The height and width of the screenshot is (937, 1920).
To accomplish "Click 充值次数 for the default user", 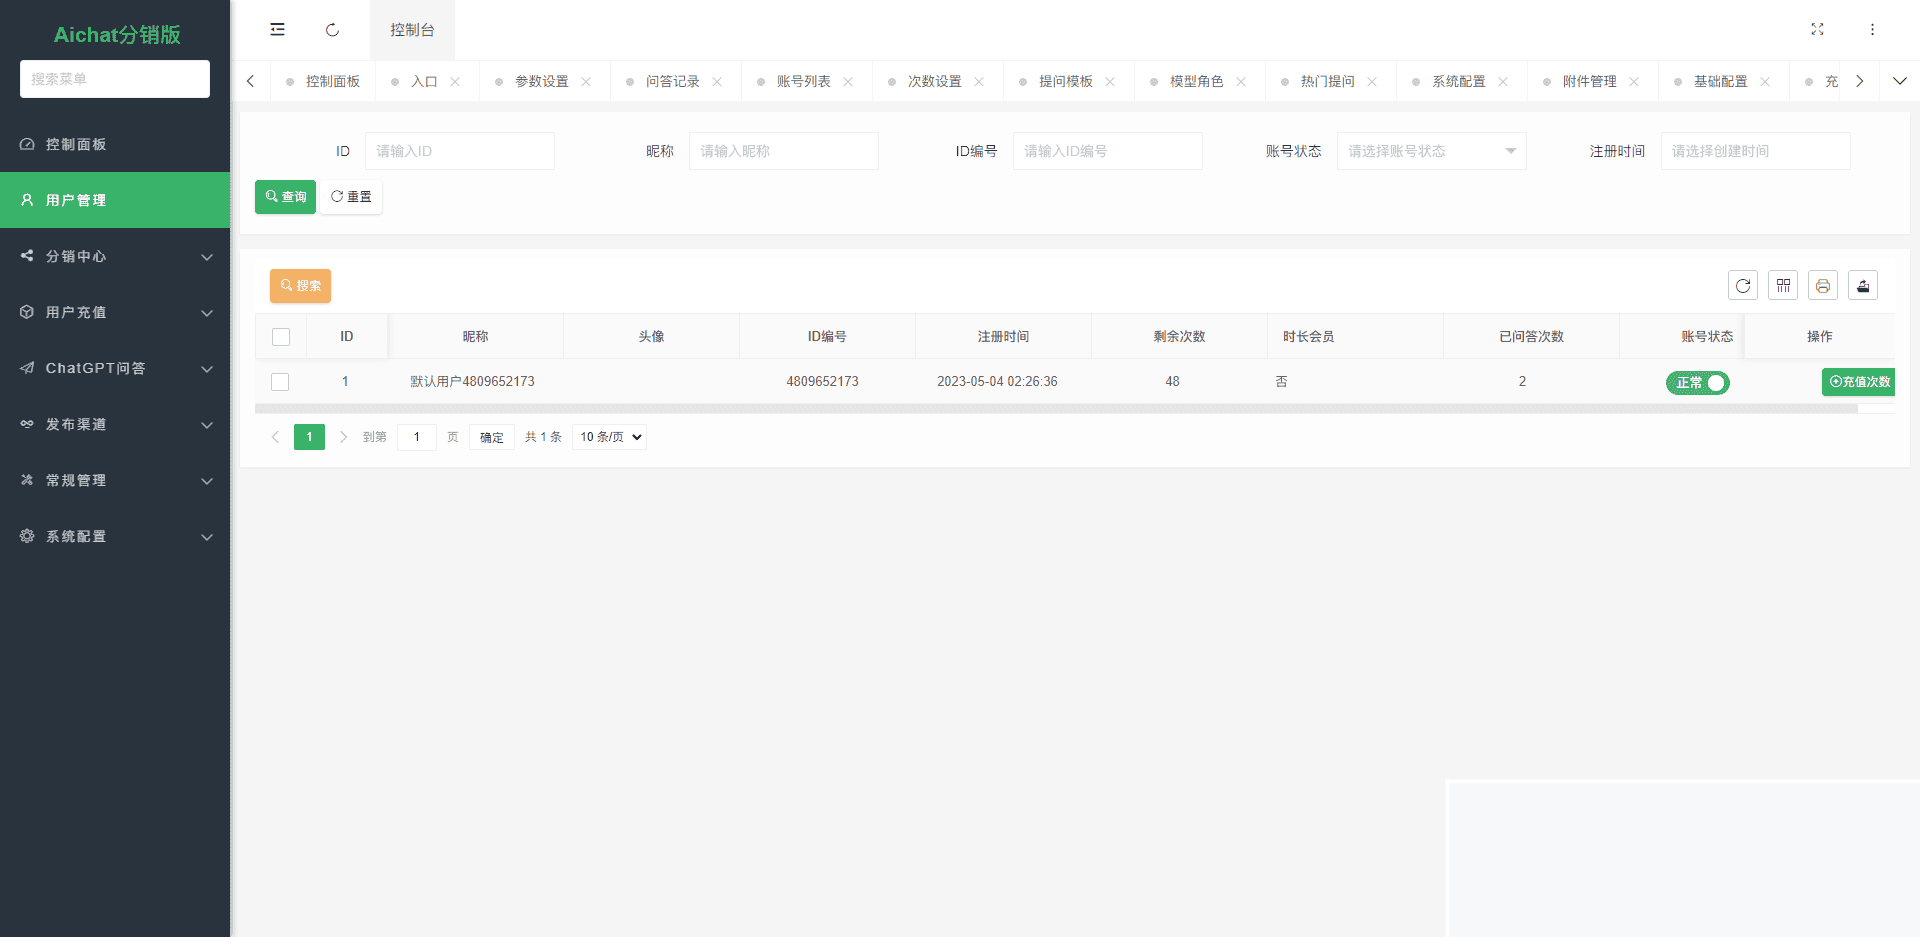I will [1858, 382].
